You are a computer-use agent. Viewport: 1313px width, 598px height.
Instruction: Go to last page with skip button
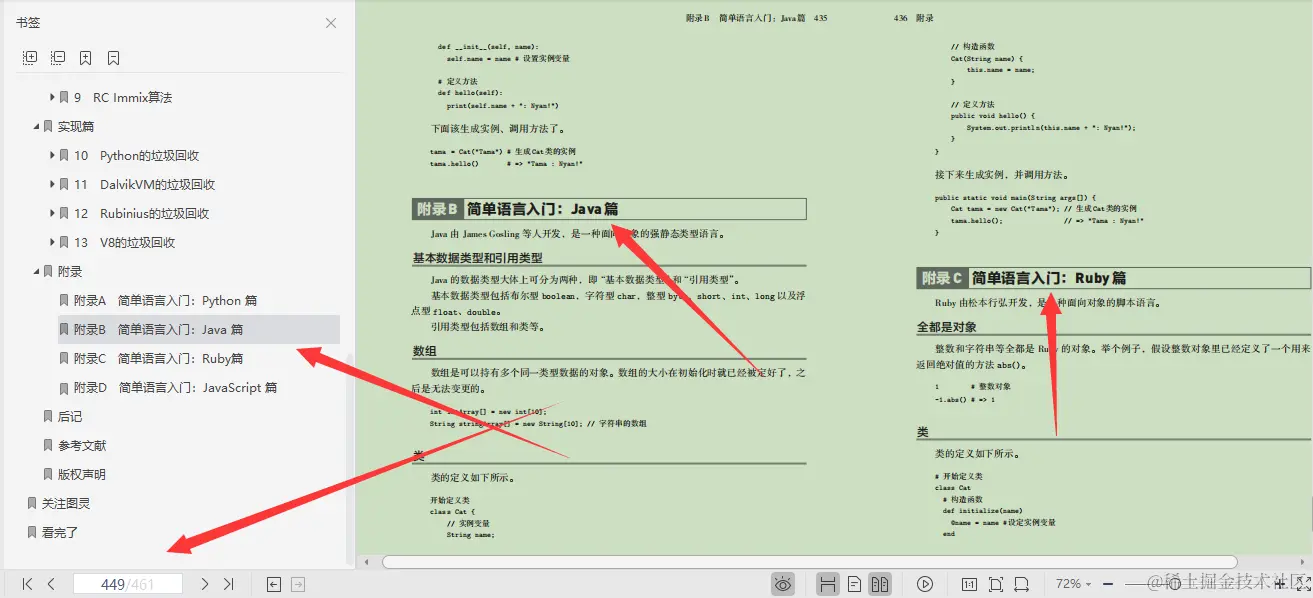point(226,585)
